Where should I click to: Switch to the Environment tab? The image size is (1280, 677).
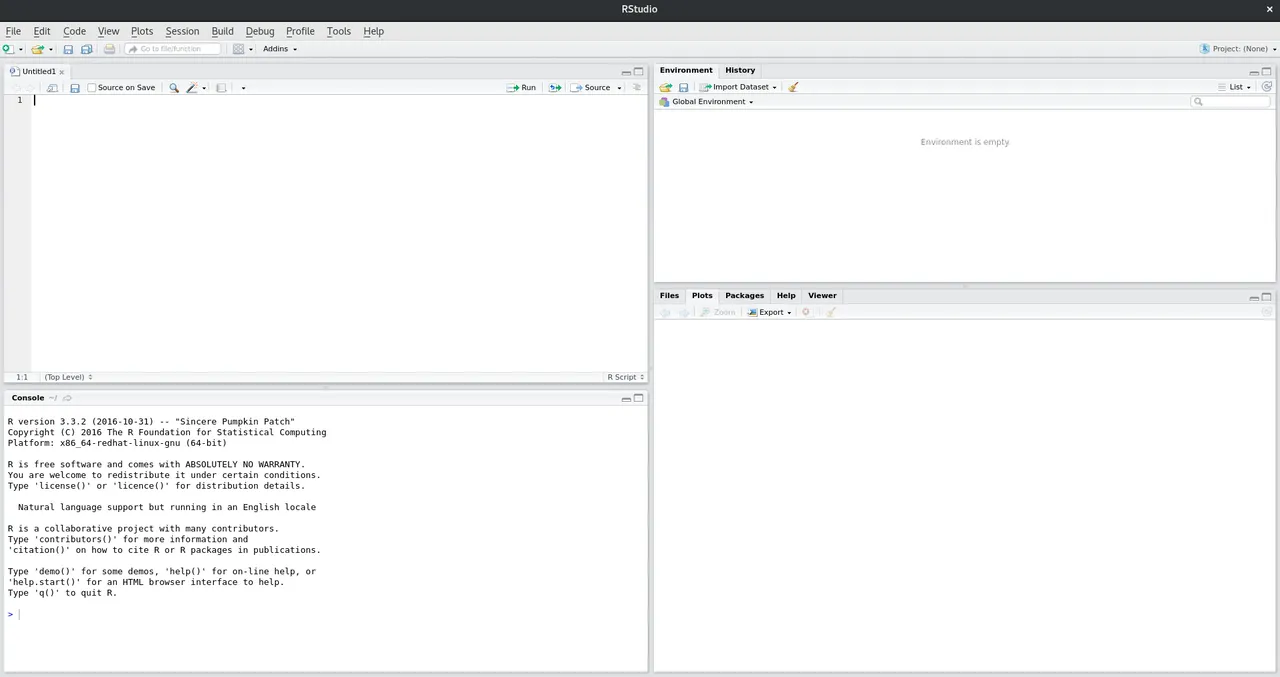(x=686, y=70)
